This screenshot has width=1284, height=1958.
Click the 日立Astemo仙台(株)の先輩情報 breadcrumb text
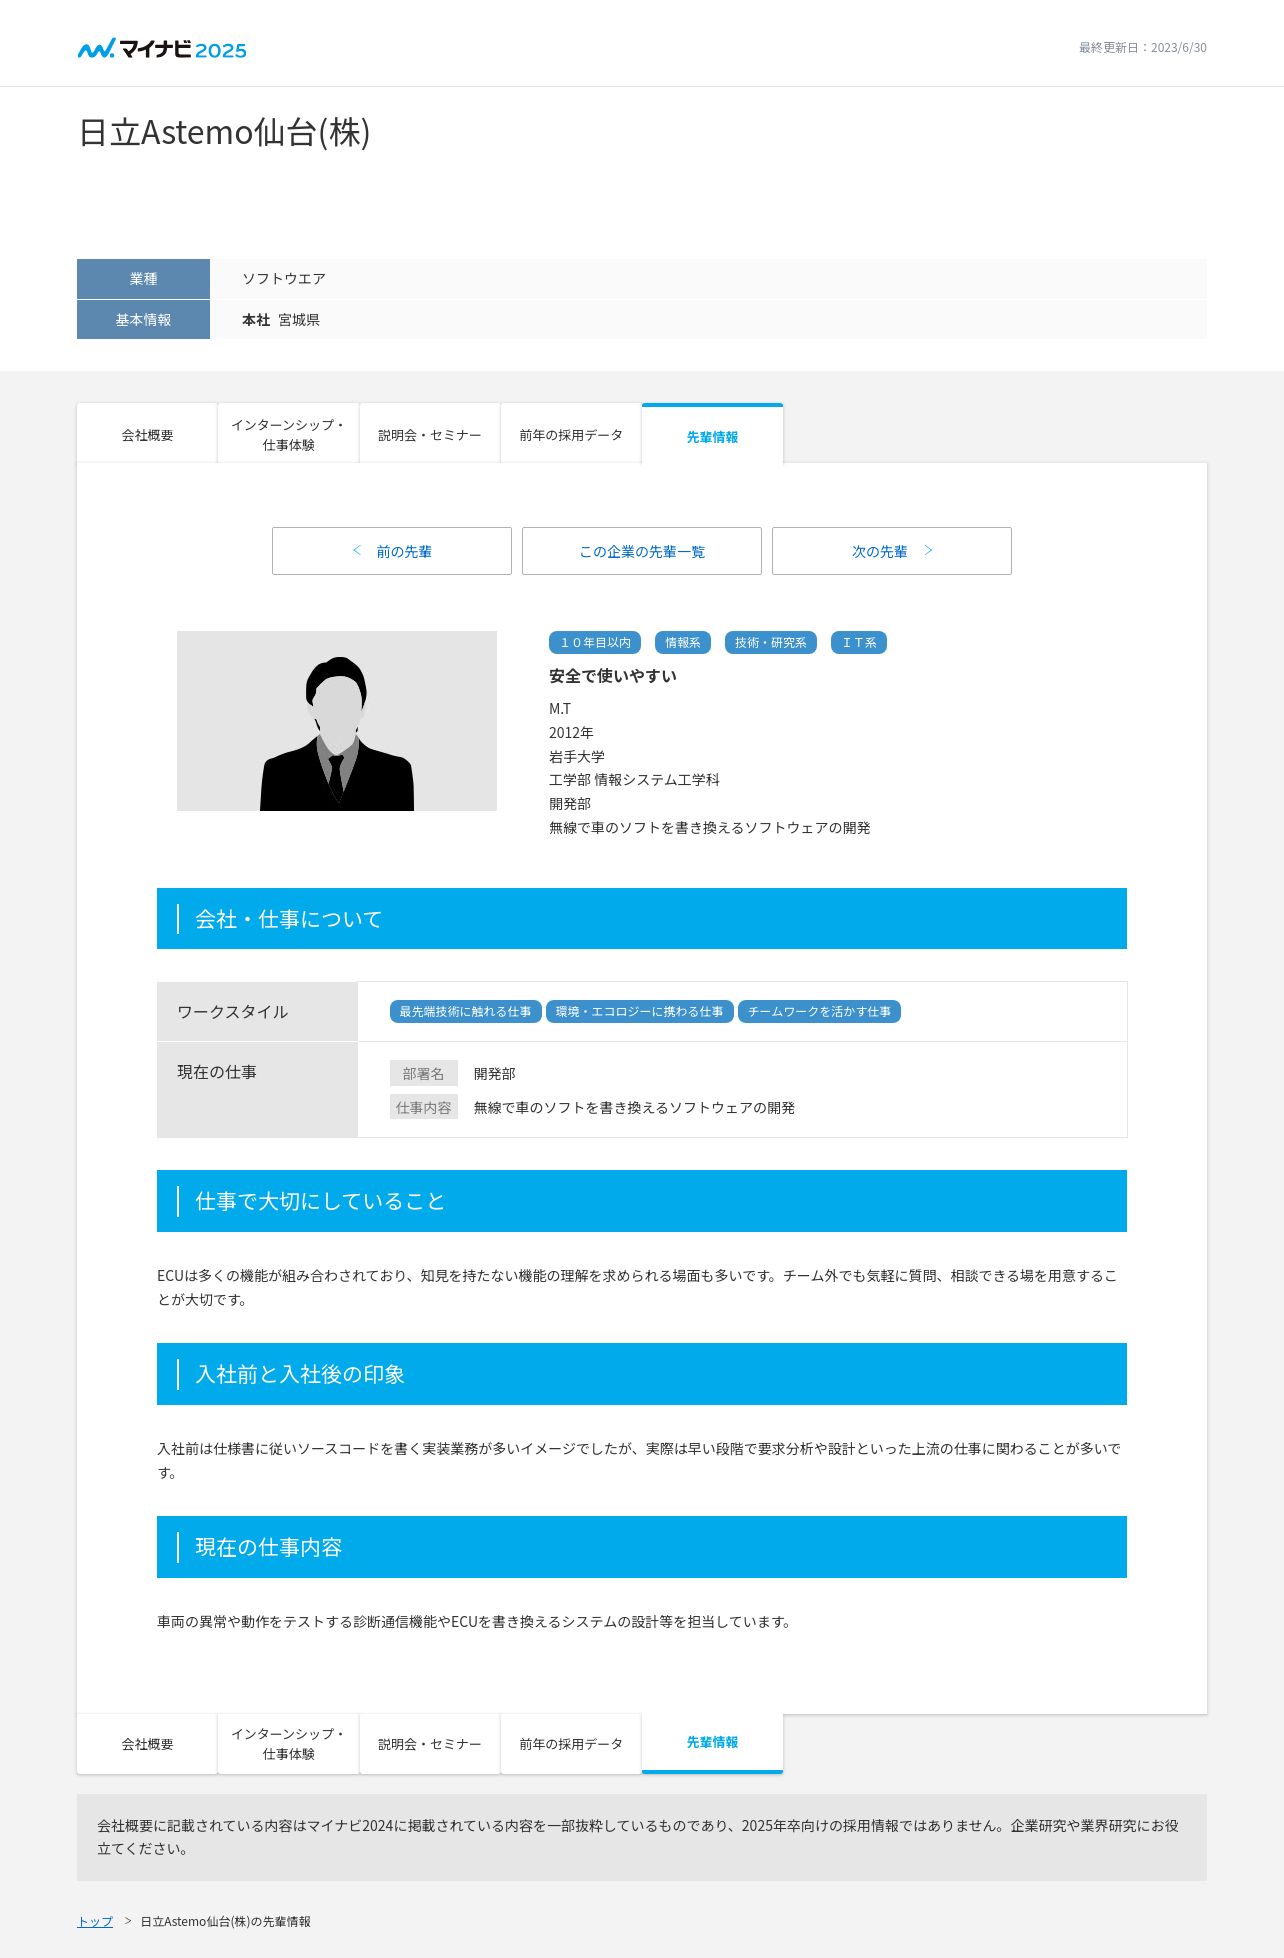pos(225,1921)
